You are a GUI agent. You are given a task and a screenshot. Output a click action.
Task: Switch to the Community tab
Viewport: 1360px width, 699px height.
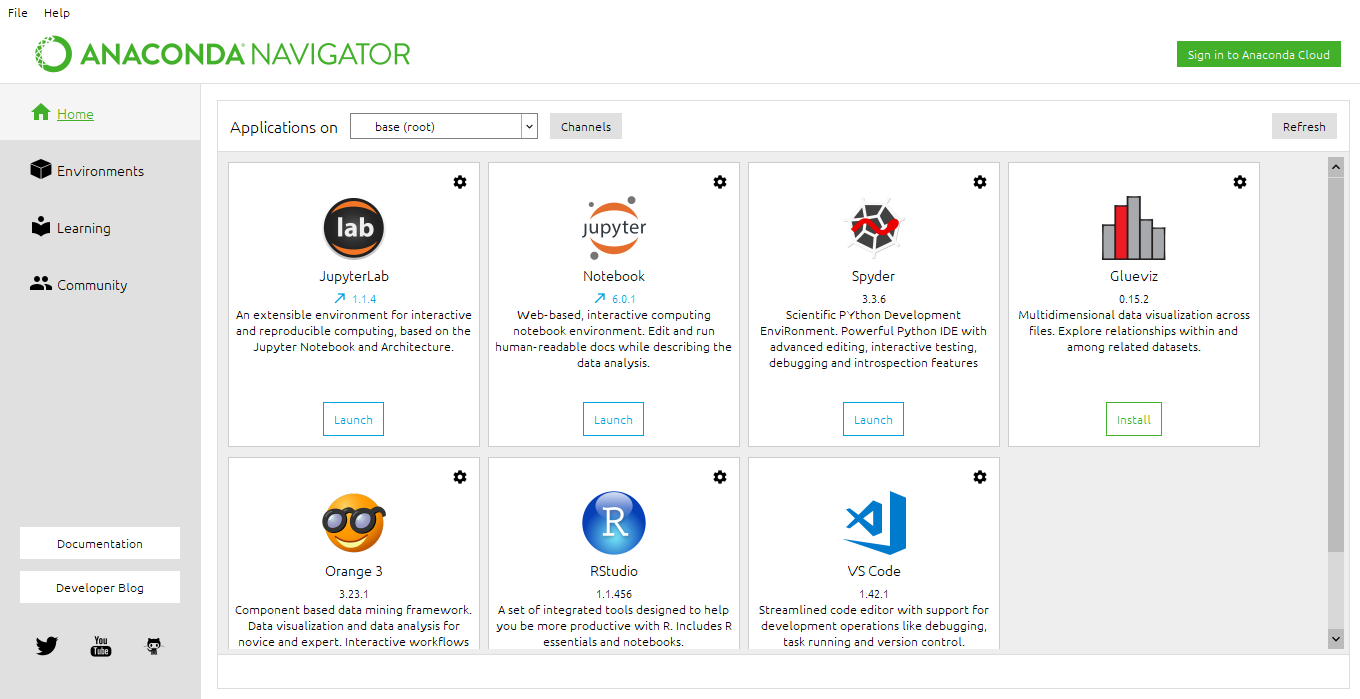point(100,284)
